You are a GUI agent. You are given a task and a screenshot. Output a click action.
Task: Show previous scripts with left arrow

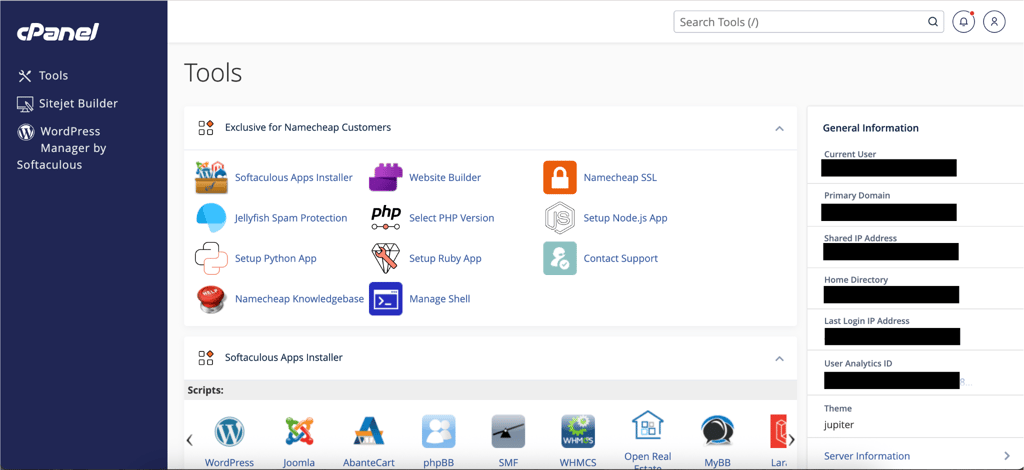click(189, 439)
